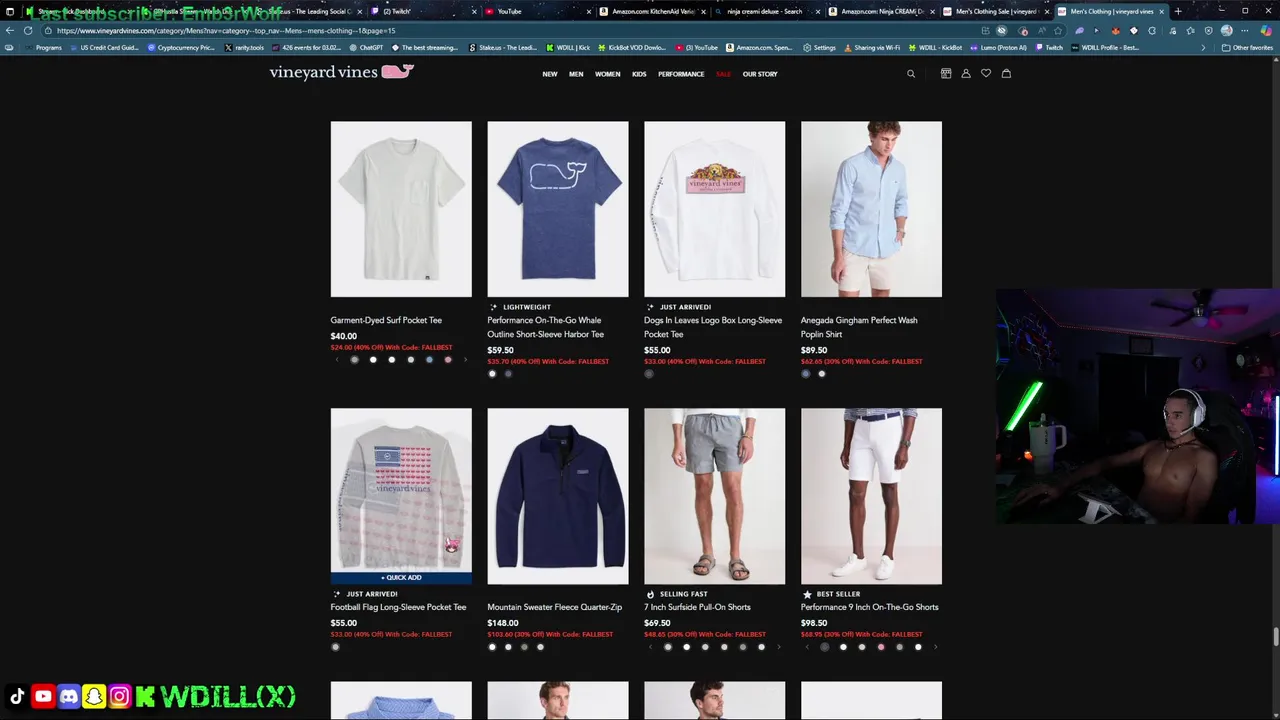The height and width of the screenshot is (720, 1280).
Task: Select blue swatch on Garment-Dyed Surf Pocket Tee
Action: 429,360
